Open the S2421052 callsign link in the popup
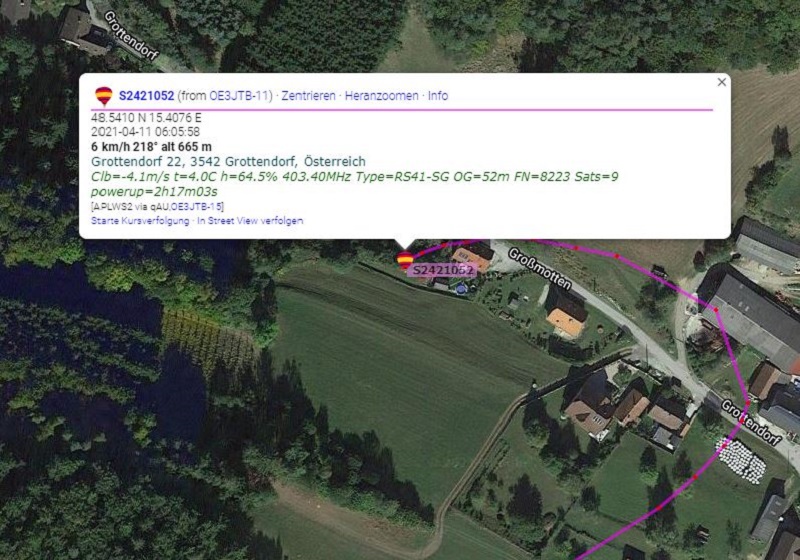800x560 pixels. click(146, 95)
